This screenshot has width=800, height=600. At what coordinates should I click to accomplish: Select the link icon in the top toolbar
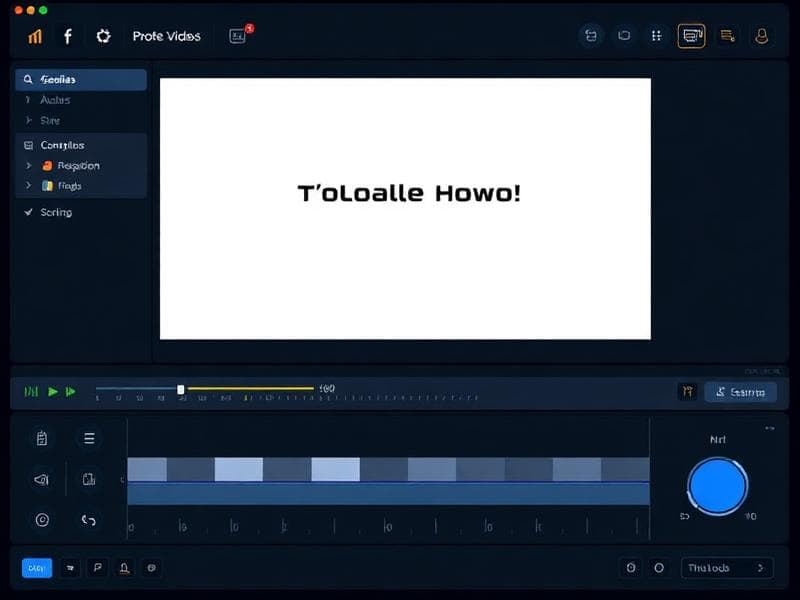[x=591, y=35]
